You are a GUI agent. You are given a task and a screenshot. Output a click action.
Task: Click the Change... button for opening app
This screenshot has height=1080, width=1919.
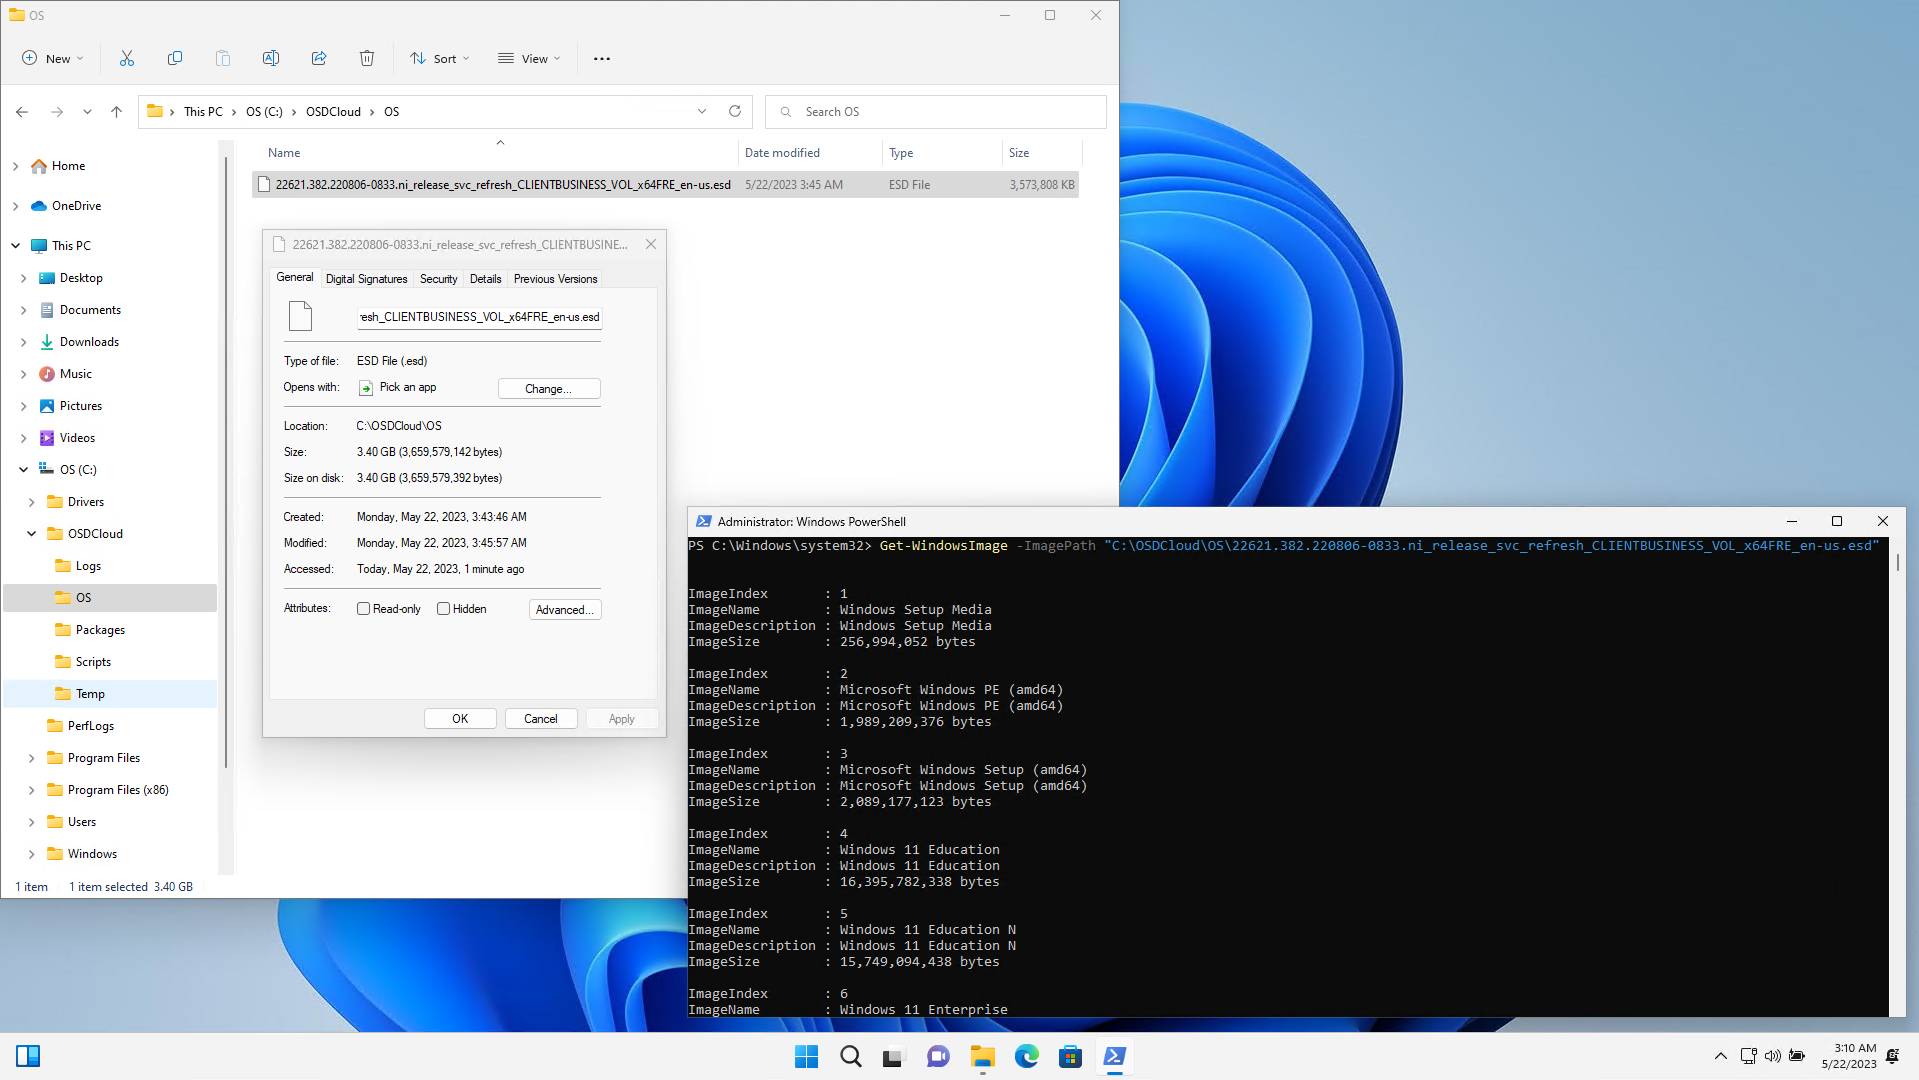[x=548, y=389]
